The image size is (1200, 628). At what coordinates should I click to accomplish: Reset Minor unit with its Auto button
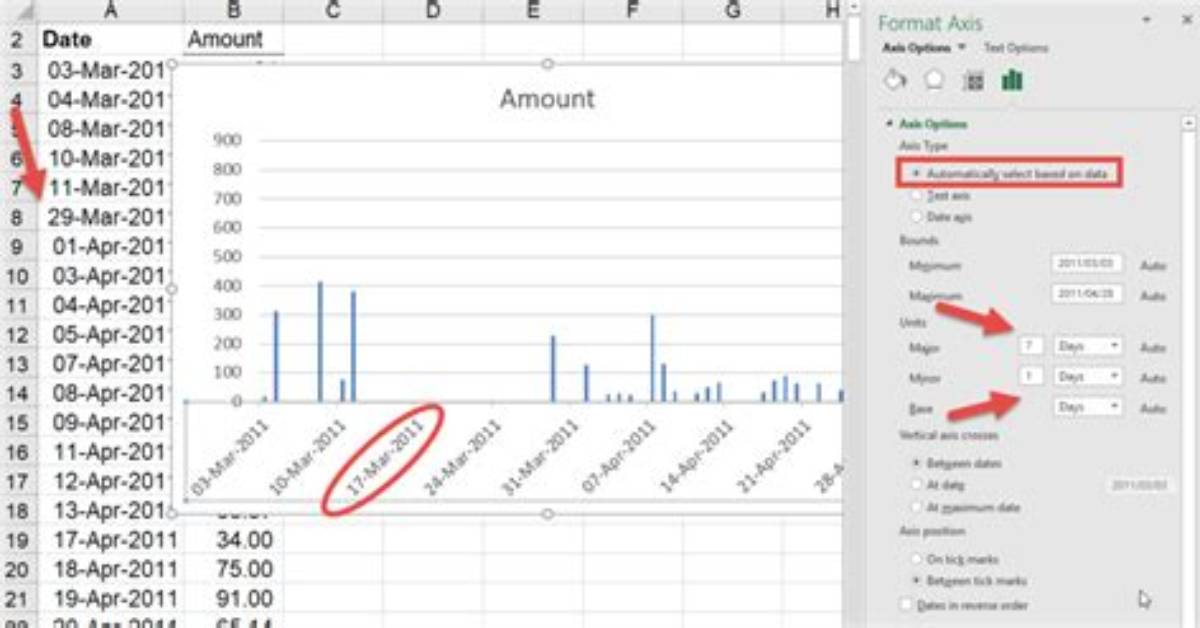click(x=1153, y=378)
